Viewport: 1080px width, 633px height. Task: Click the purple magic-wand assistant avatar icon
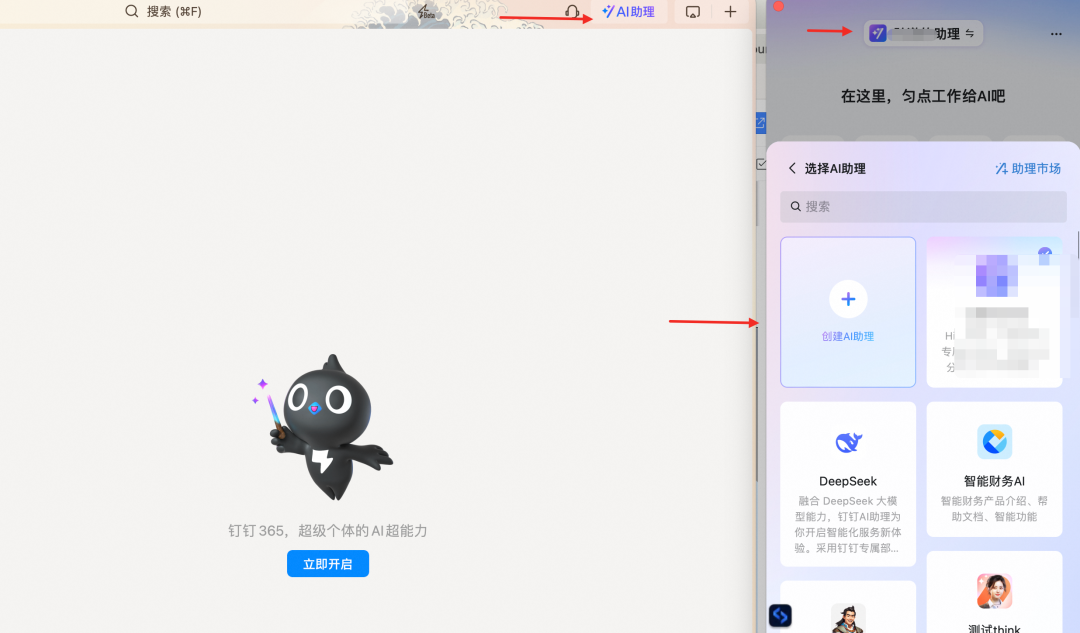(x=878, y=33)
